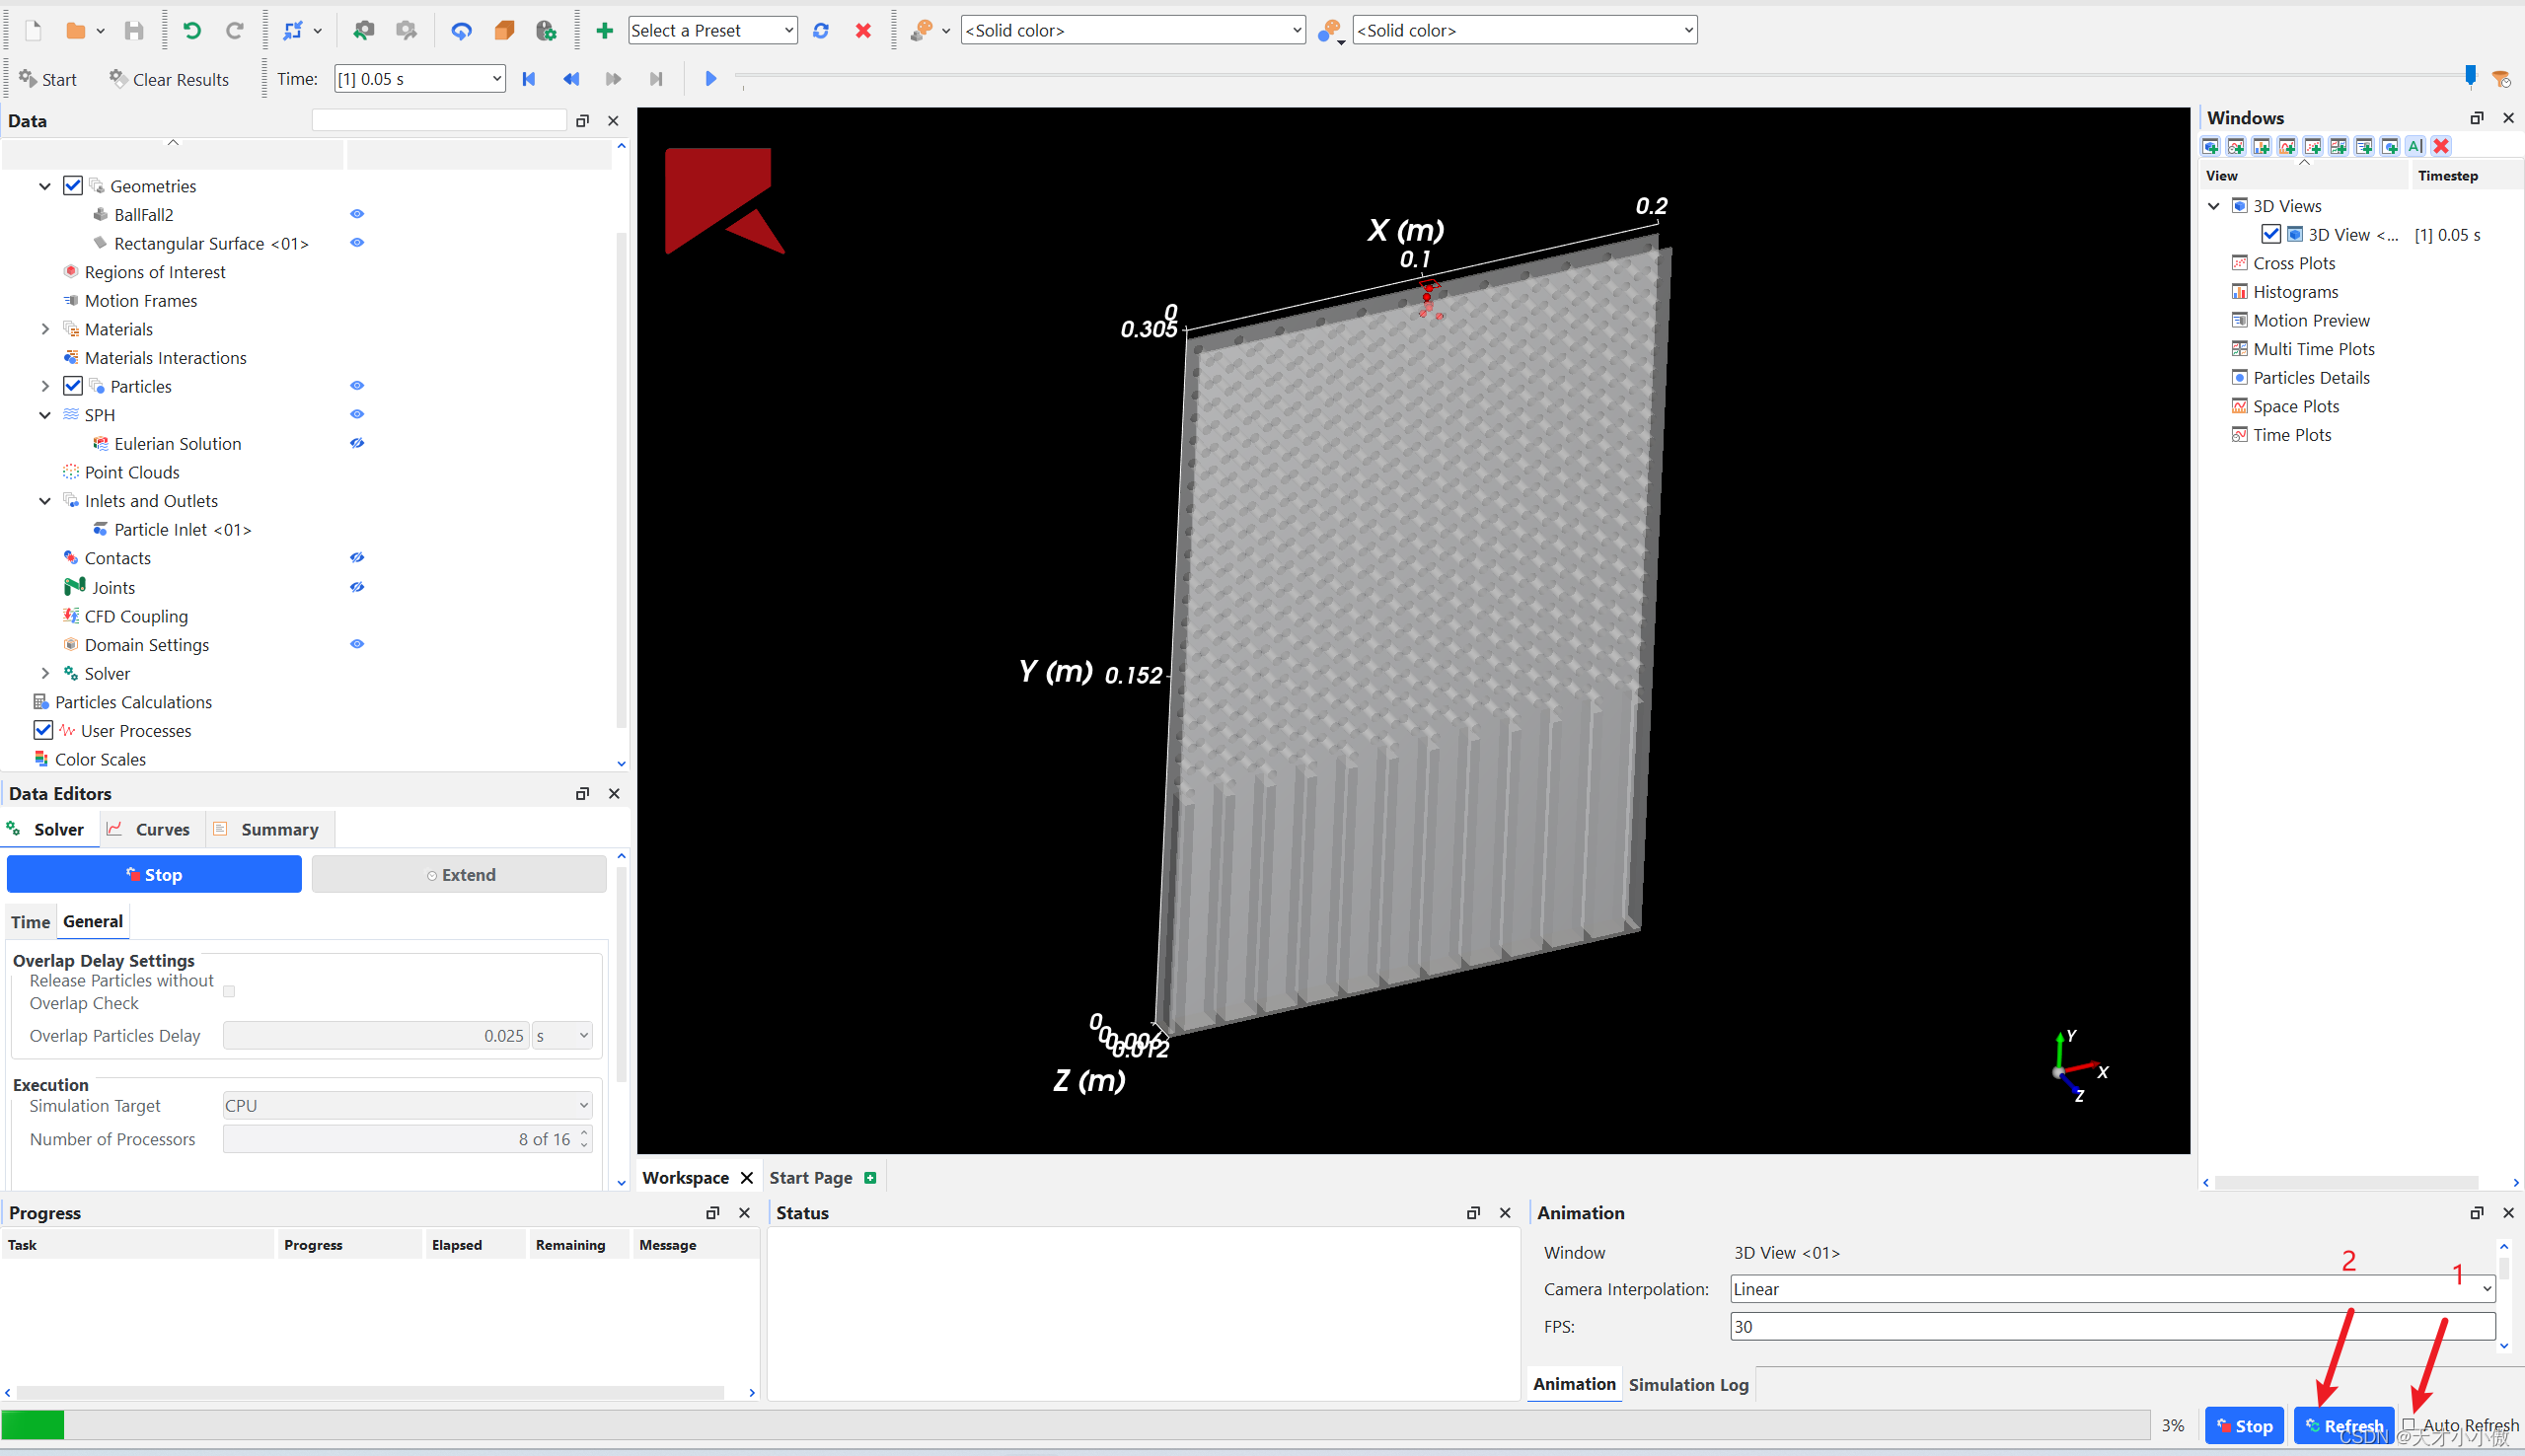This screenshot has height=1456, width=2525.
Task: Click the orange open-folder icon
Action: pyautogui.click(x=75, y=30)
